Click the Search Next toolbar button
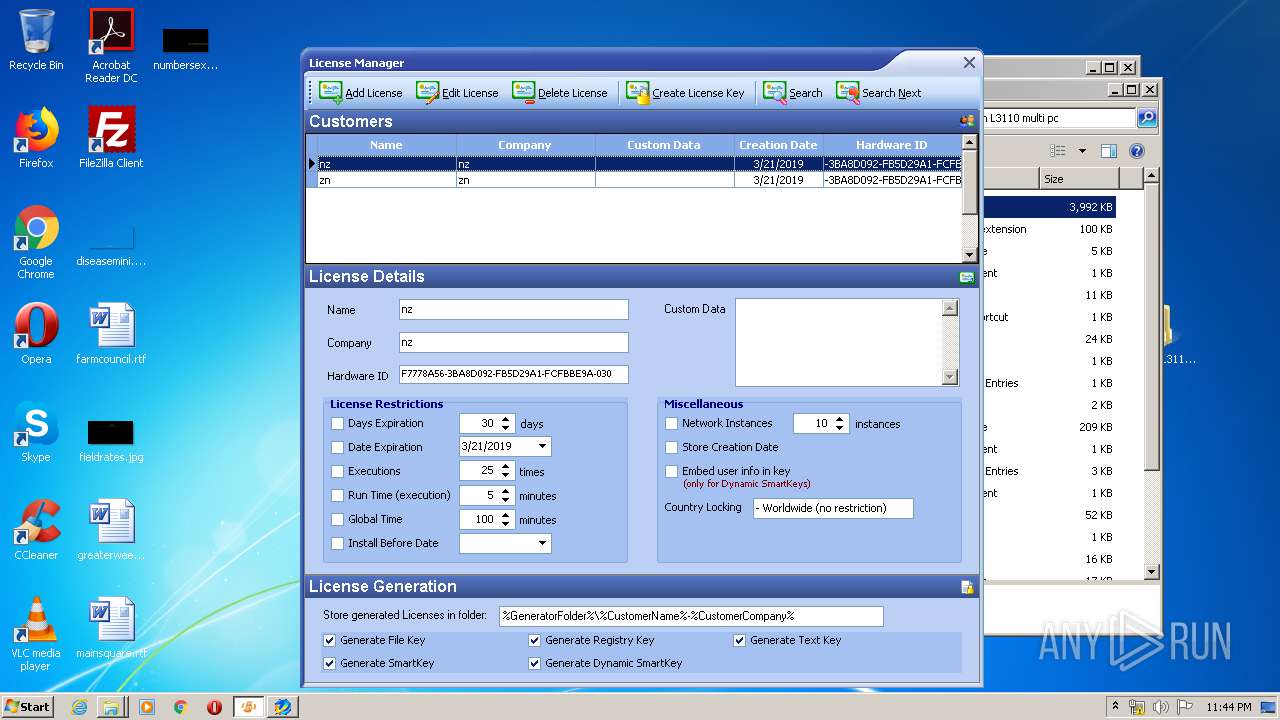The image size is (1280, 720). [x=879, y=93]
